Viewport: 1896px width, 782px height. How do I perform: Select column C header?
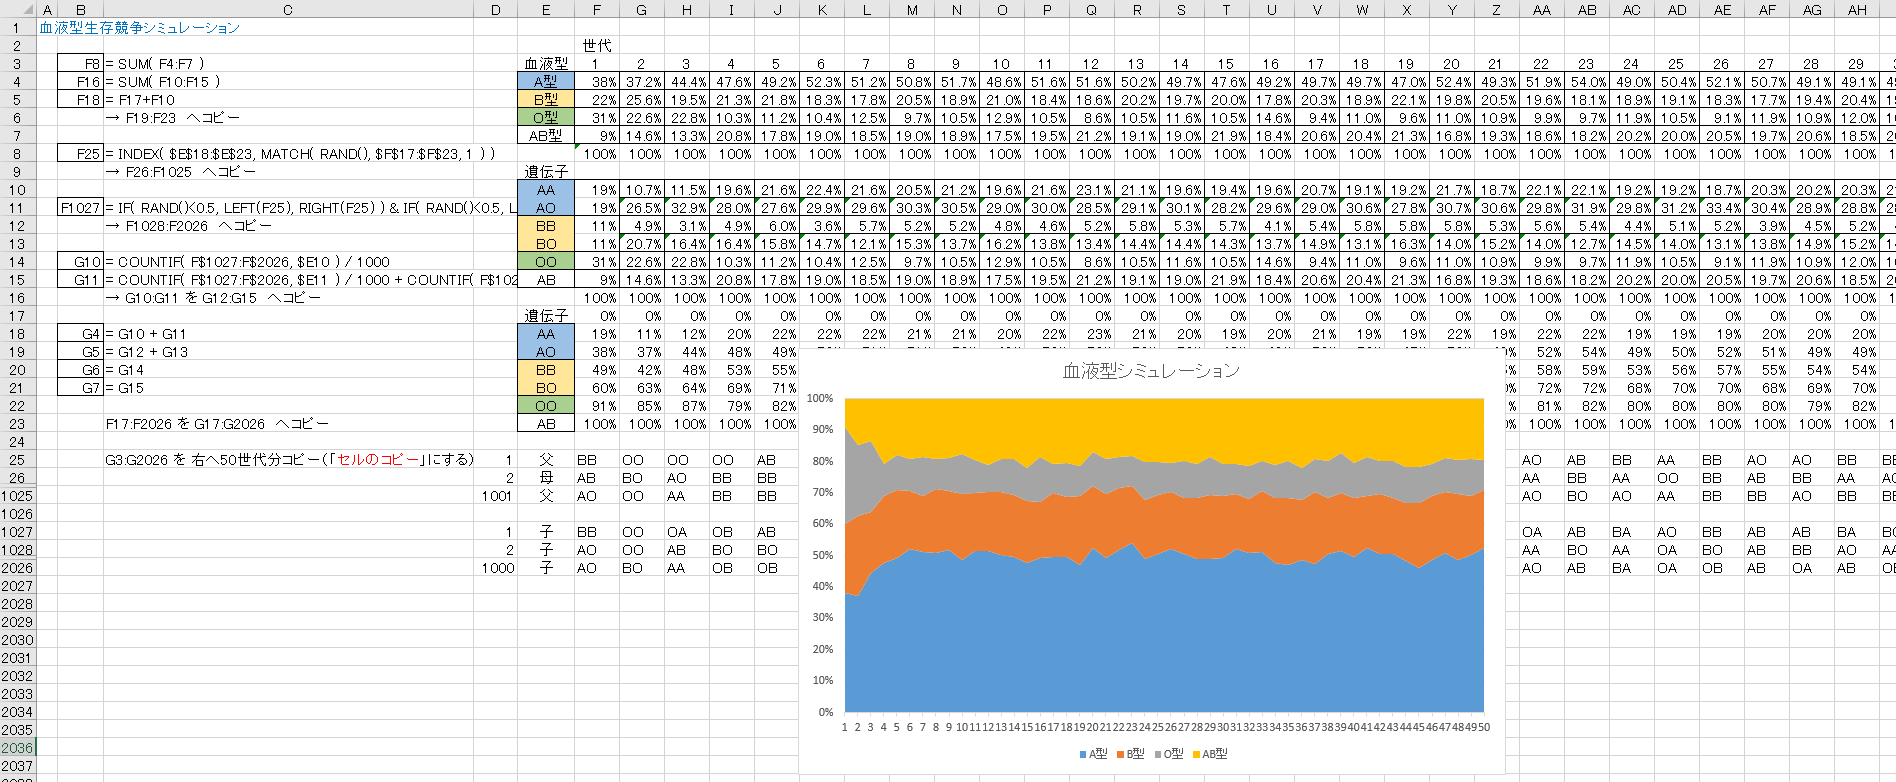tap(288, 10)
